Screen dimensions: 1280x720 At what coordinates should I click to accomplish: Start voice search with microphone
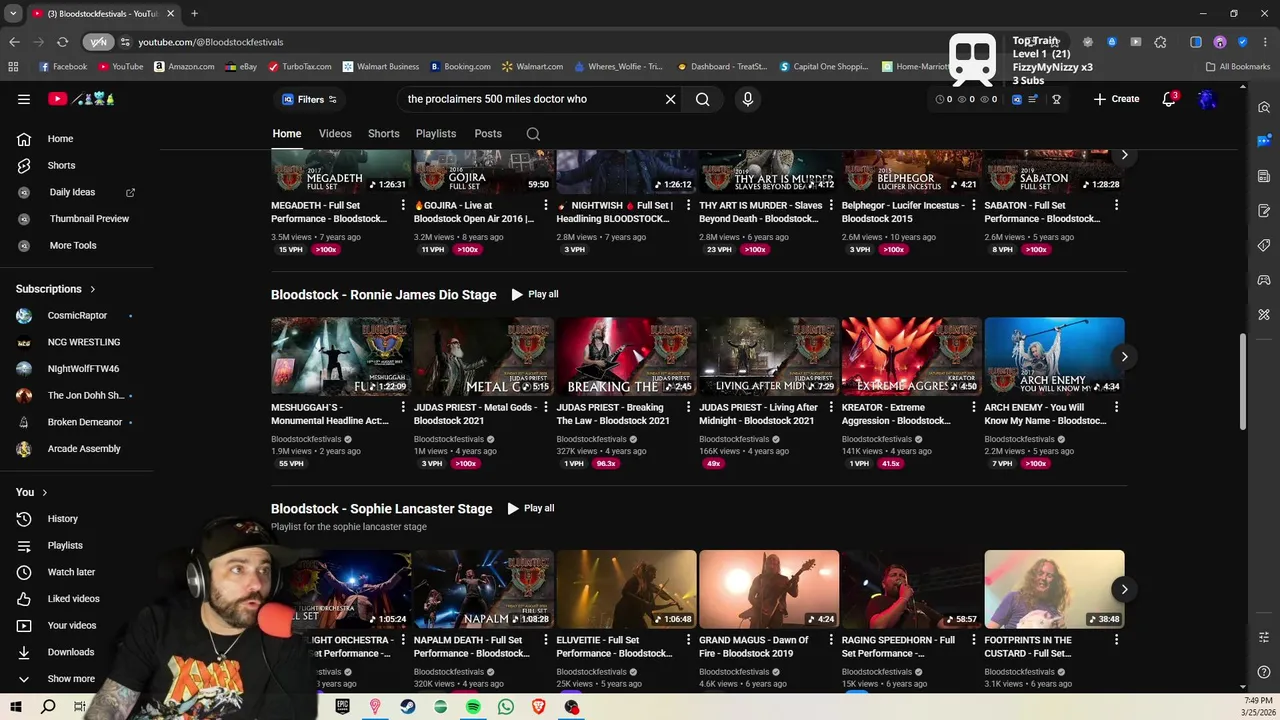[x=747, y=99]
